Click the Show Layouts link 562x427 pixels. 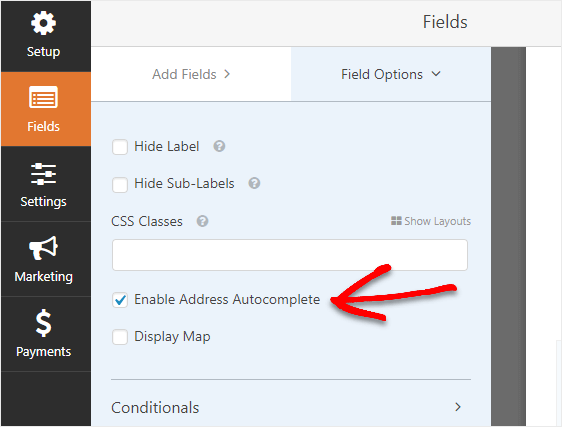click(431, 221)
